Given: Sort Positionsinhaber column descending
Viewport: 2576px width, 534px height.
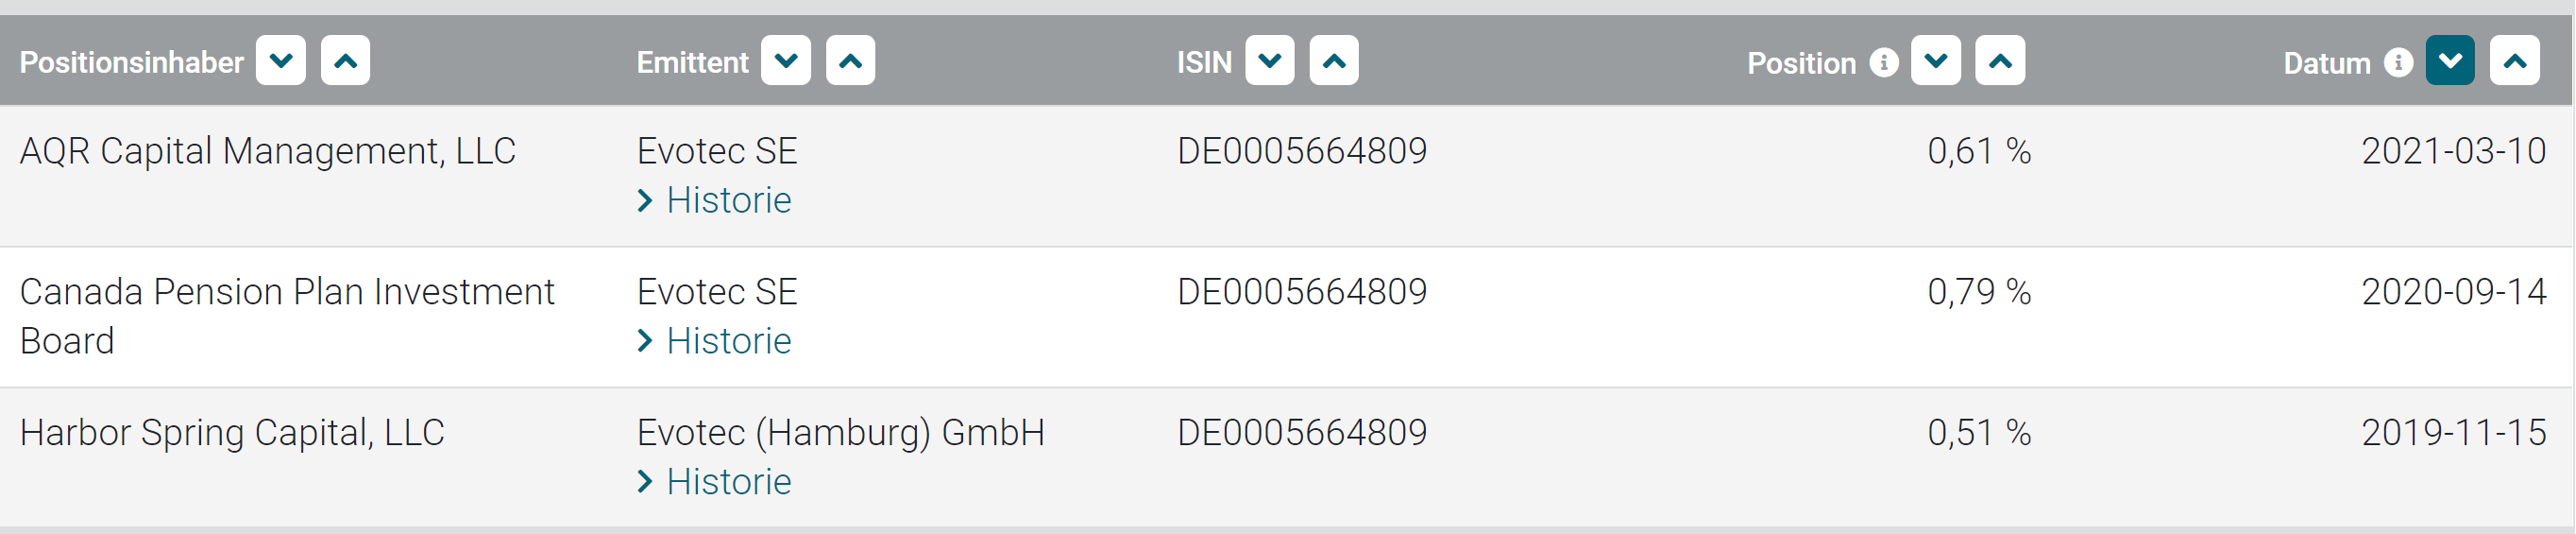Looking at the screenshot, I should click(x=281, y=61).
